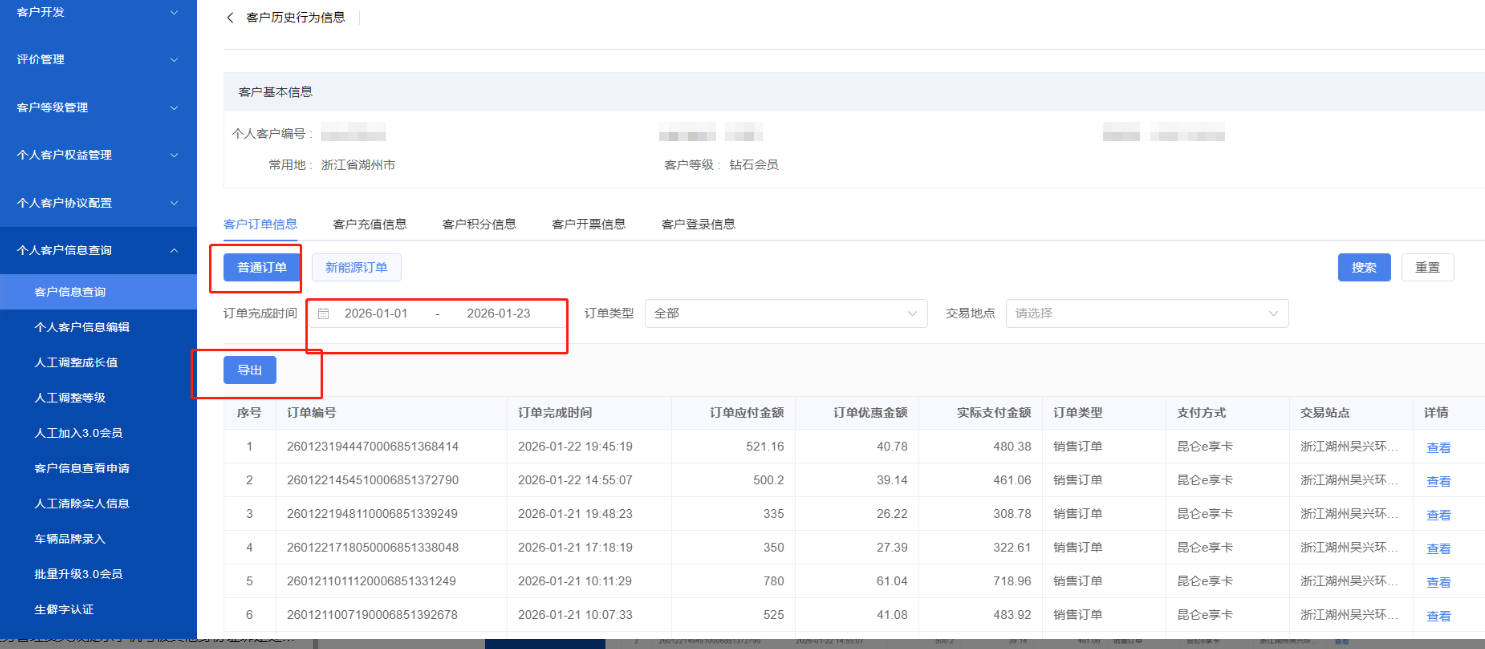The height and width of the screenshot is (649, 1485).
Task: Open the 订单类型 dropdown showing 全部
Action: tap(785, 314)
